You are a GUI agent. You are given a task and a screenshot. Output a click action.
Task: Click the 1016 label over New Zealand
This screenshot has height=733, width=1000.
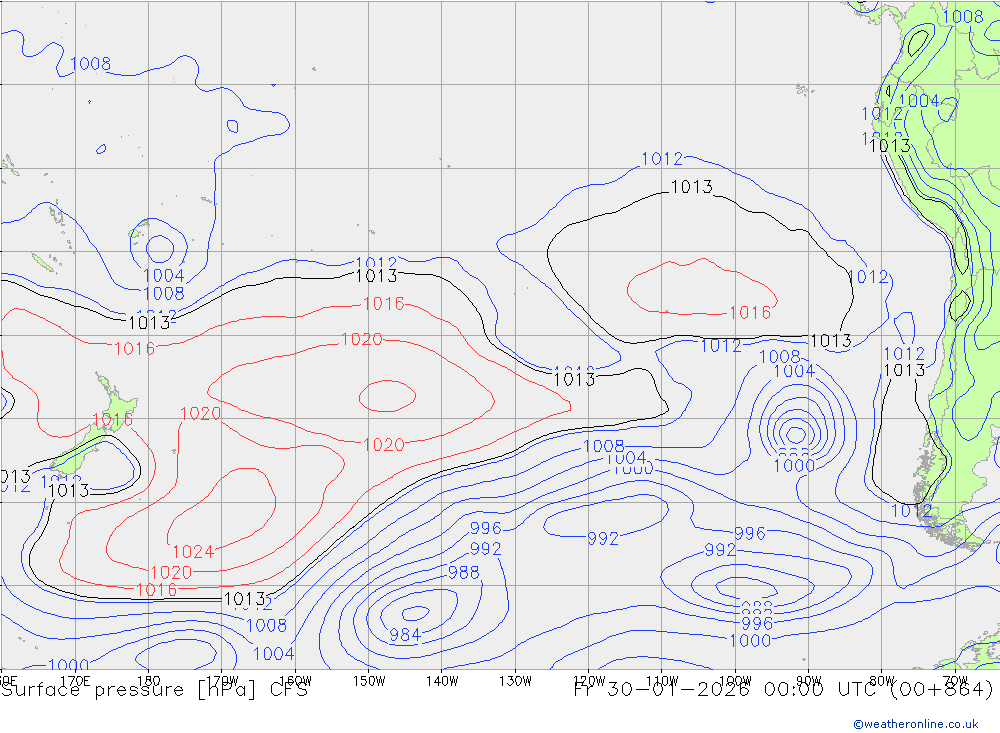113,419
